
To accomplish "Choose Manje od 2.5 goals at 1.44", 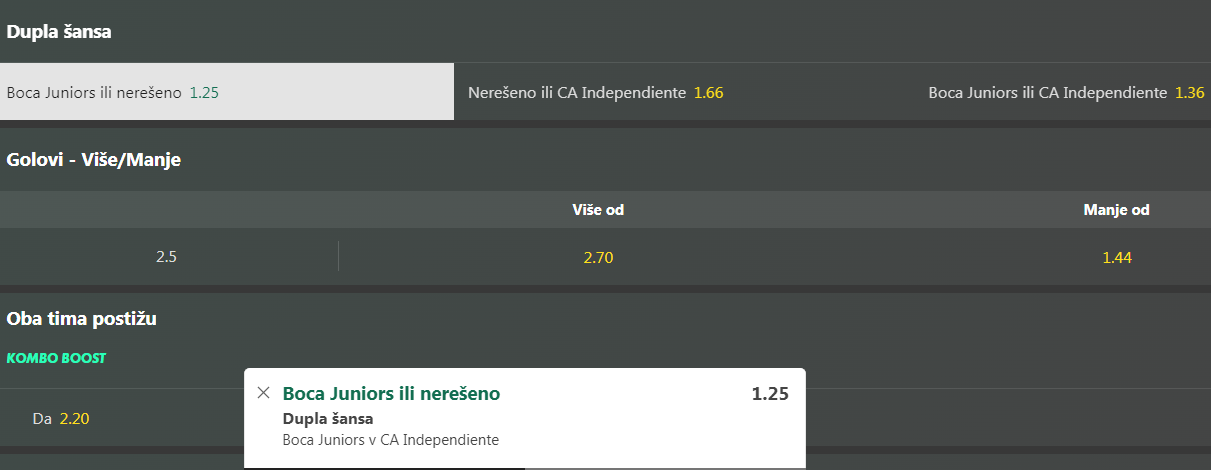I will (x=1116, y=257).
